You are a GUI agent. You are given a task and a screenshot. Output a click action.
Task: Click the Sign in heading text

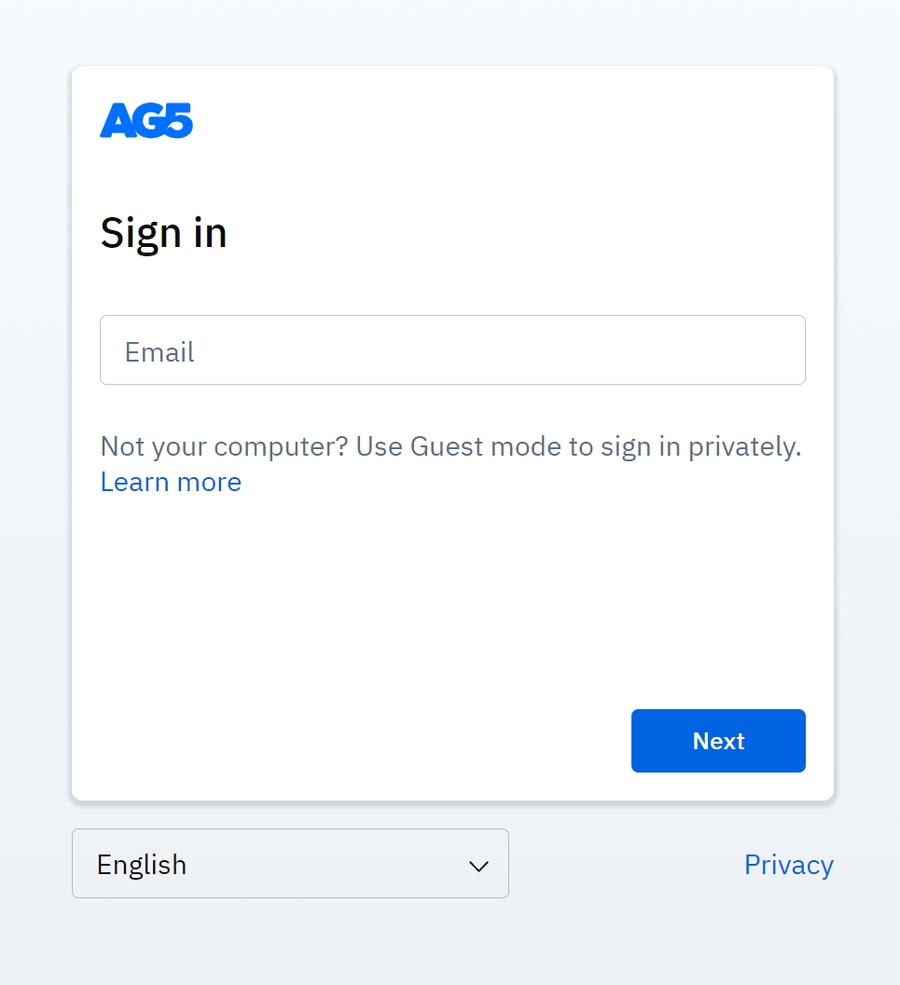[x=163, y=234]
